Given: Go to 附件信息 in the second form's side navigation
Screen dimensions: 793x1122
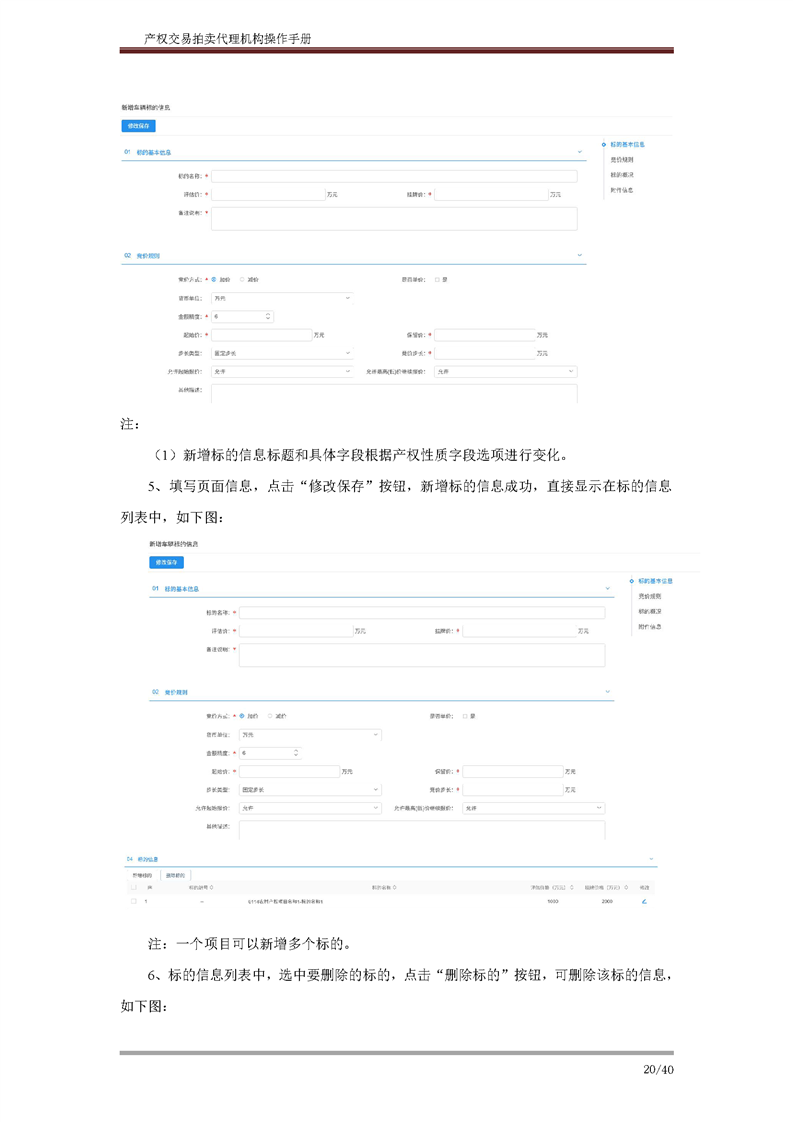Looking at the screenshot, I should point(650,626).
